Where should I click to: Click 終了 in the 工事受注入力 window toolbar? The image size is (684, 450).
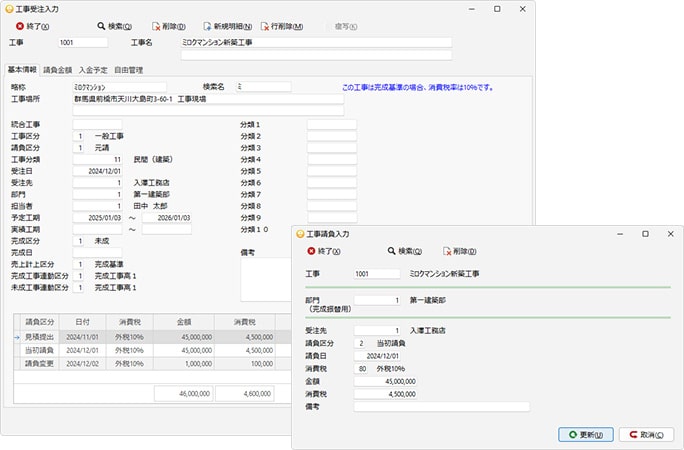pos(33,27)
